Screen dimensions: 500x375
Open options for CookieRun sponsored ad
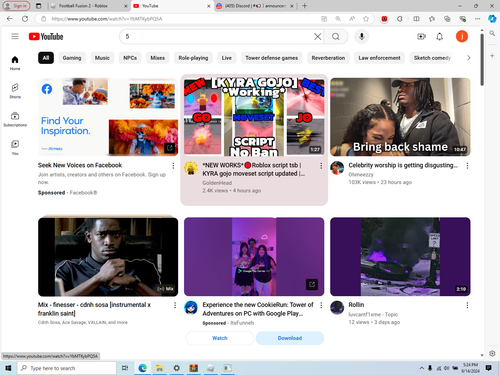[321, 305]
